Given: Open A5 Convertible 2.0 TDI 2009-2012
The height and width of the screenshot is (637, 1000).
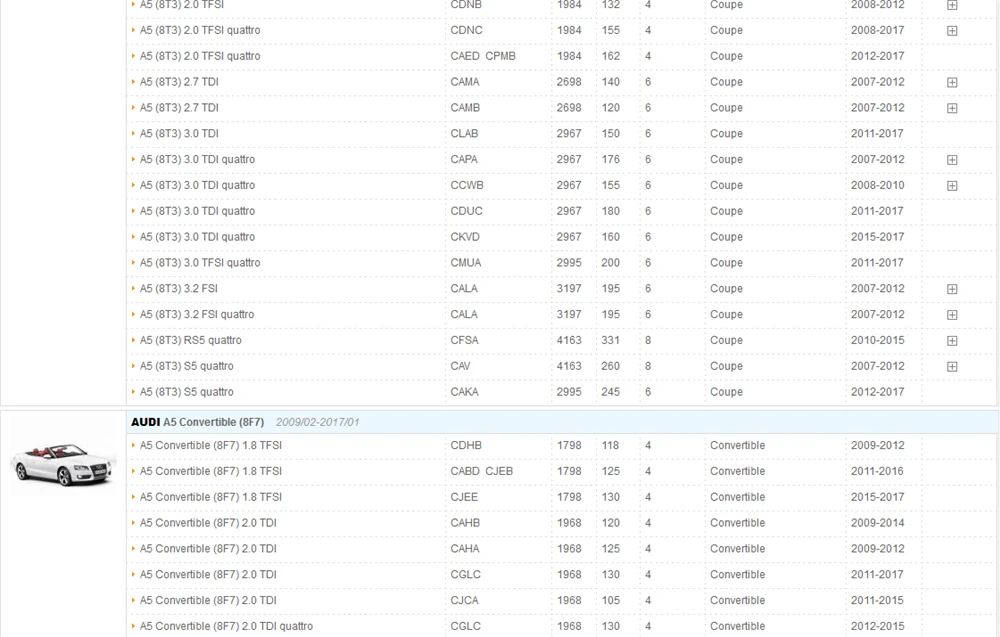Looking at the screenshot, I should (208, 548).
